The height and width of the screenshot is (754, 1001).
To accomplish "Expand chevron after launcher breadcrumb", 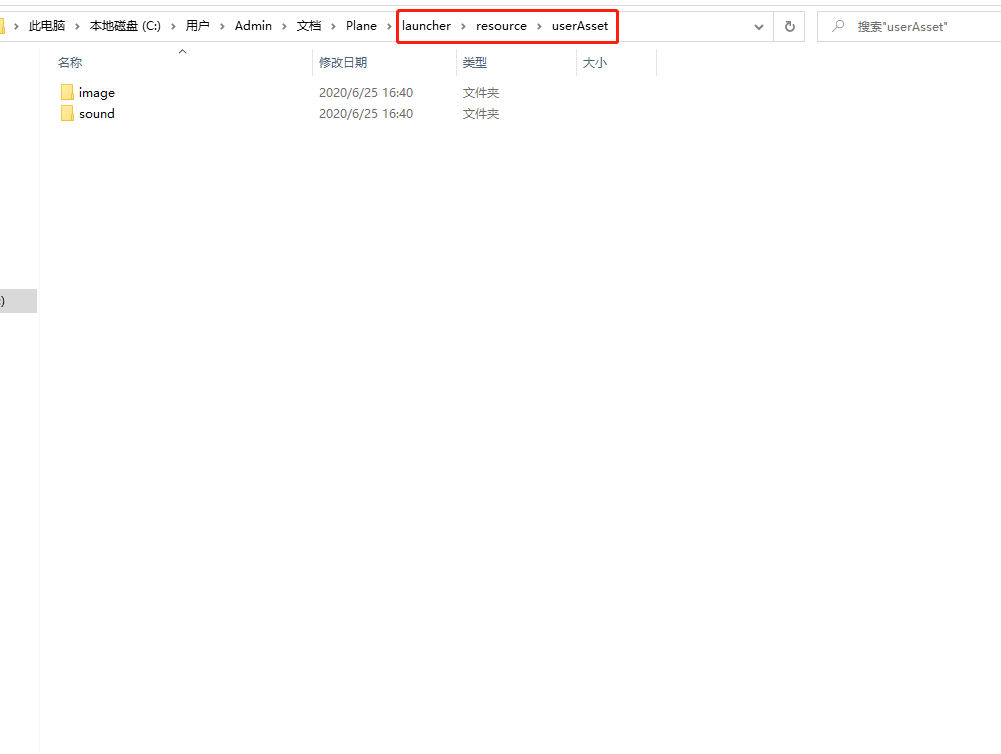I will 463,26.
